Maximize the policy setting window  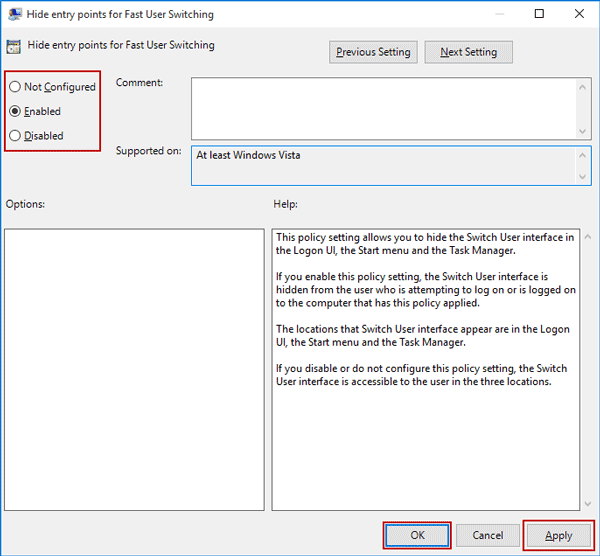pos(540,14)
